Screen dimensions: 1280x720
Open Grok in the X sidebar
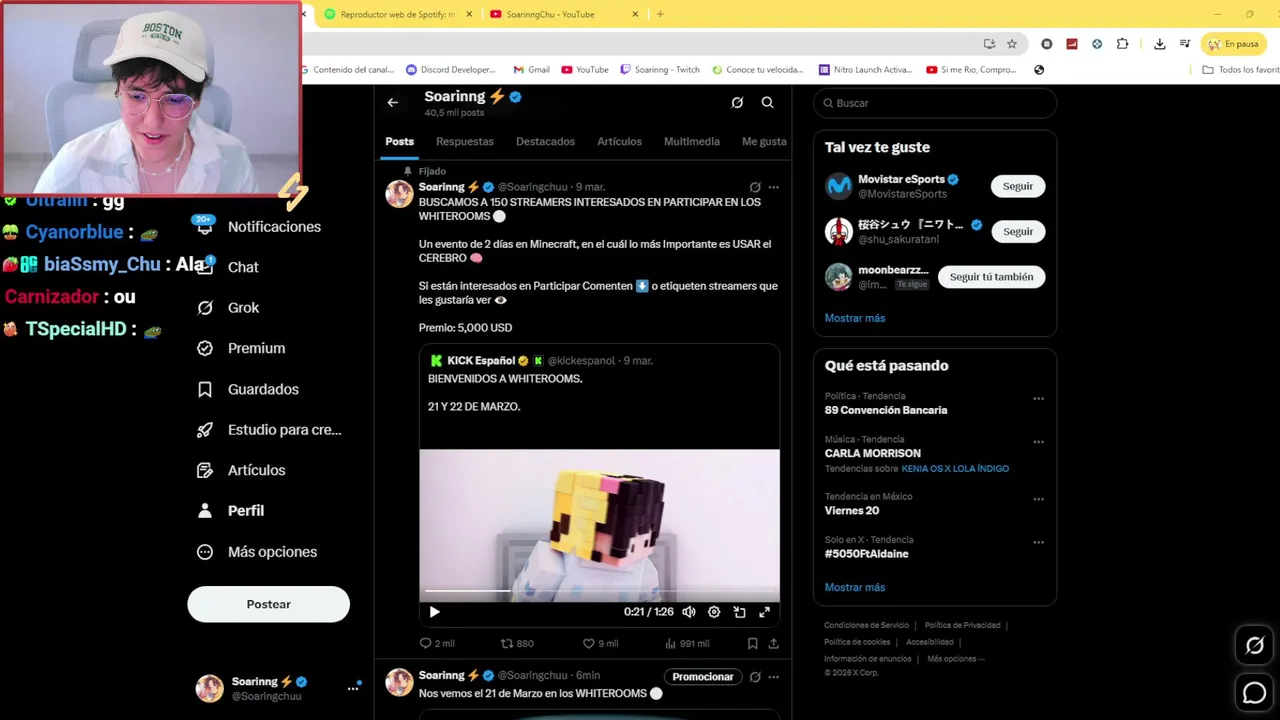click(x=228, y=308)
